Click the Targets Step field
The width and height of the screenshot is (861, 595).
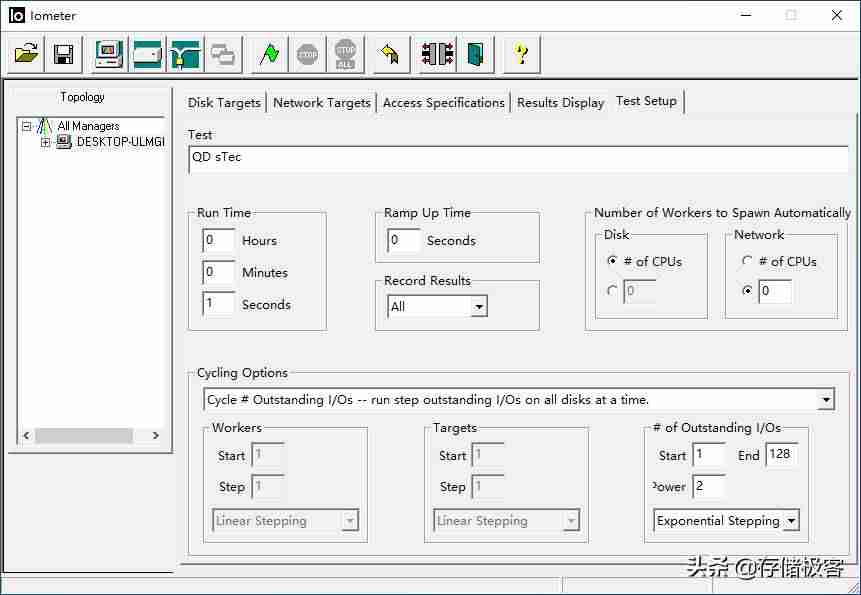pyautogui.click(x=488, y=486)
